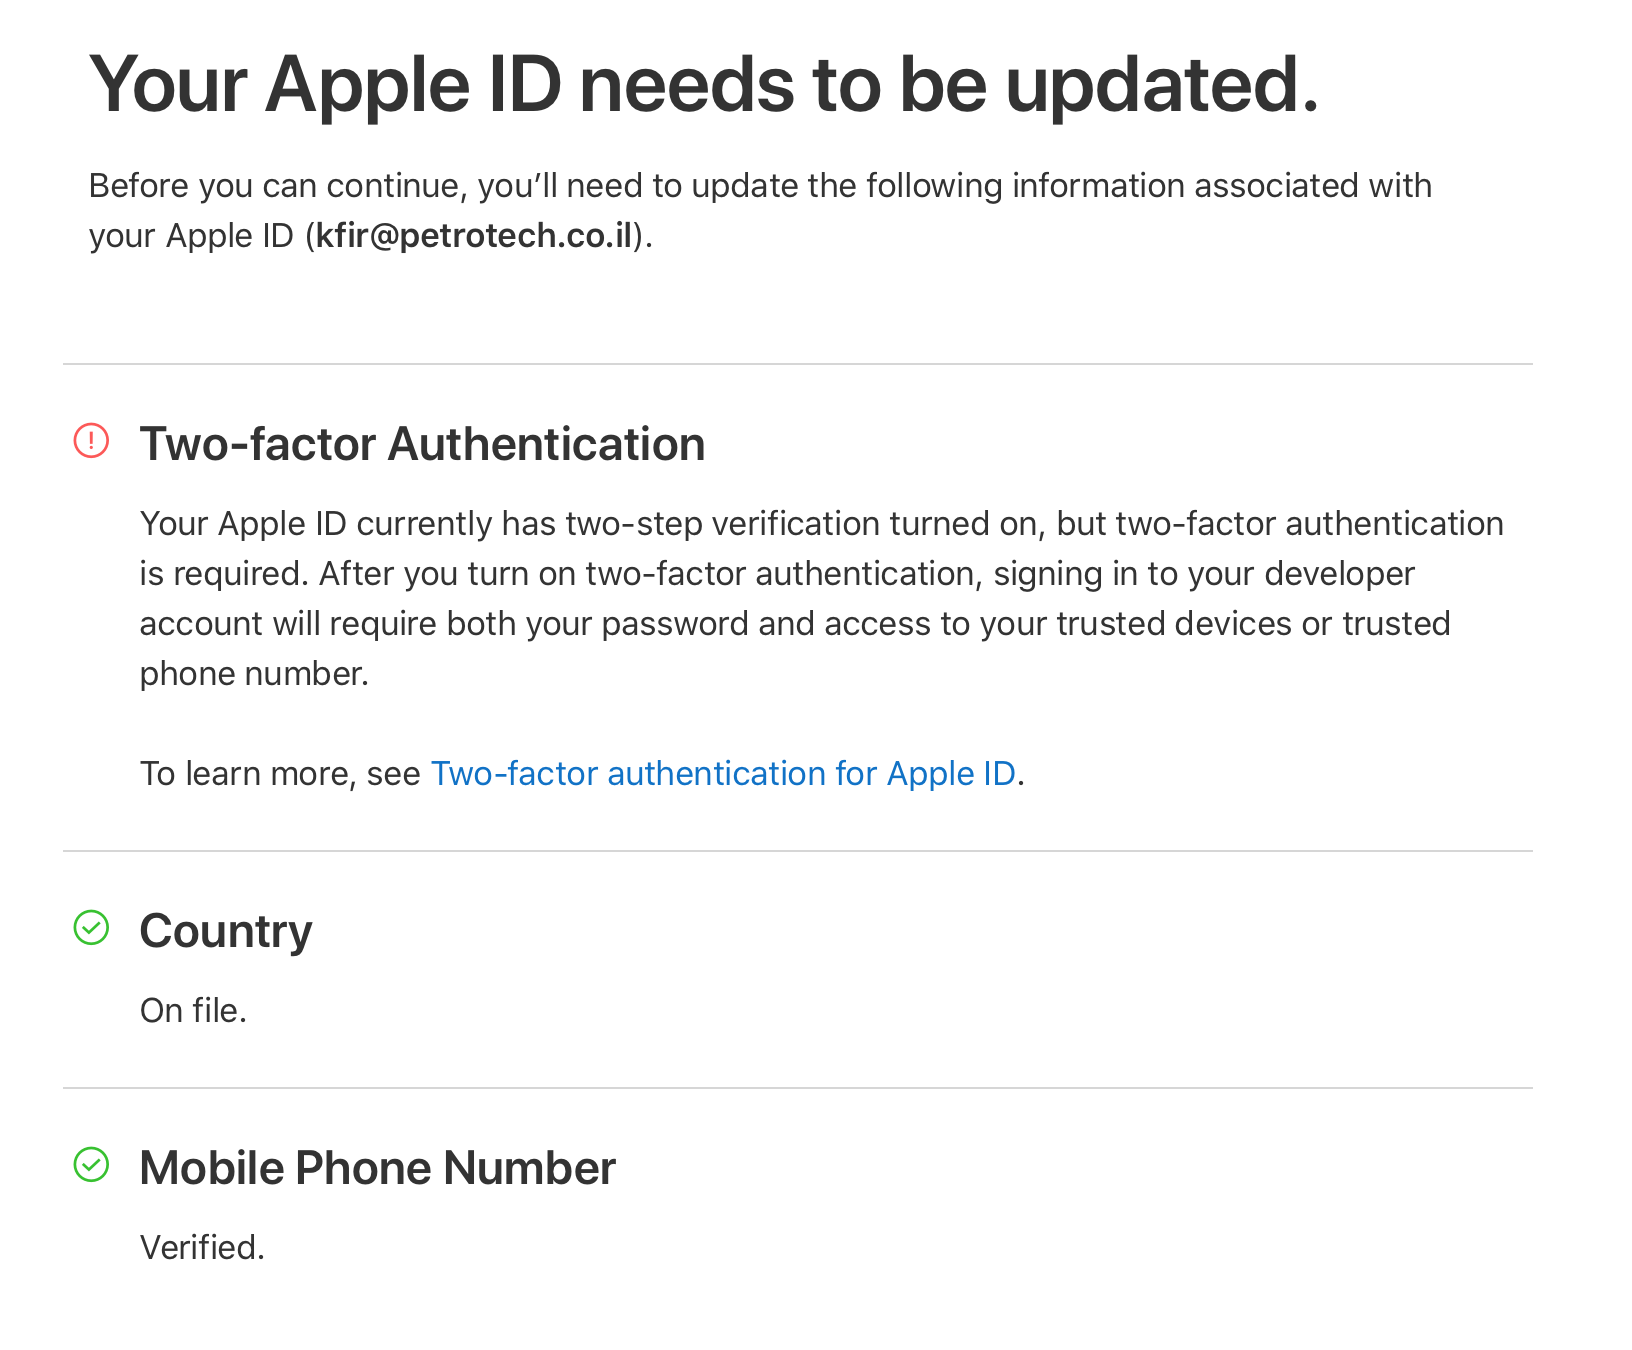Click the divider line above Two-factor Authentication
The image size is (1632, 1350).
pos(797,364)
